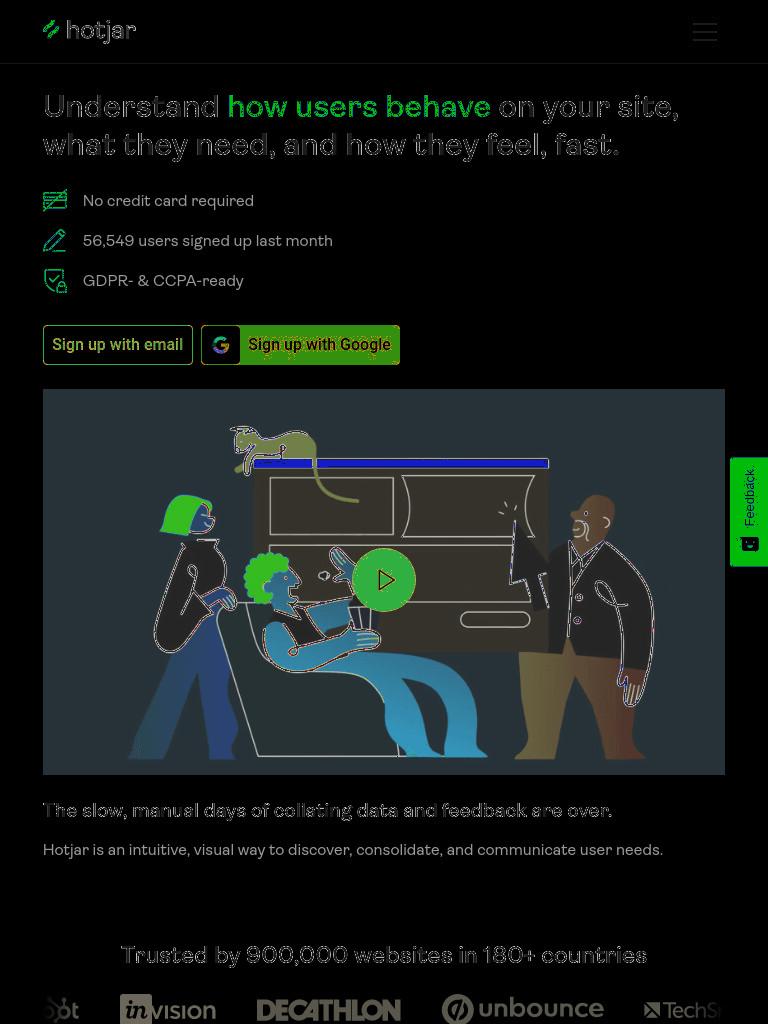Click the 'Trusted by 900,000 websites' heading

(x=384, y=955)
